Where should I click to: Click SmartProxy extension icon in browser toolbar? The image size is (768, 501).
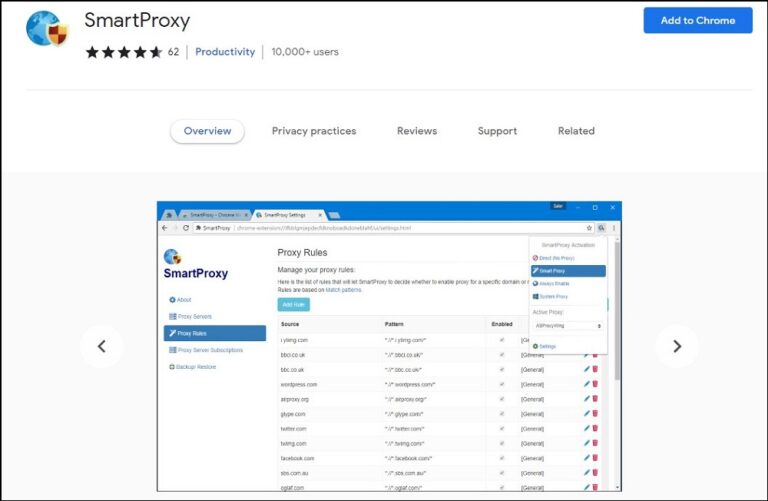pyautogui.click(x=601, y=228)
